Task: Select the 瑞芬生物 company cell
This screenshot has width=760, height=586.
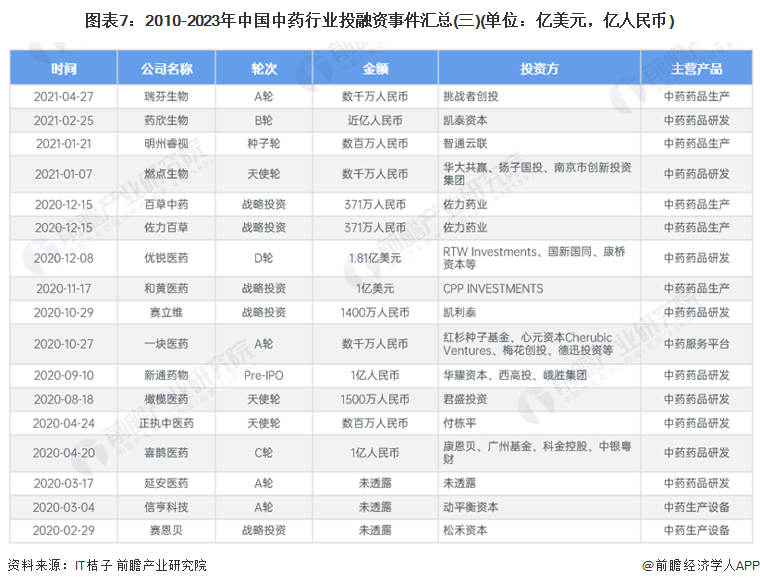Action: [166, 97]
